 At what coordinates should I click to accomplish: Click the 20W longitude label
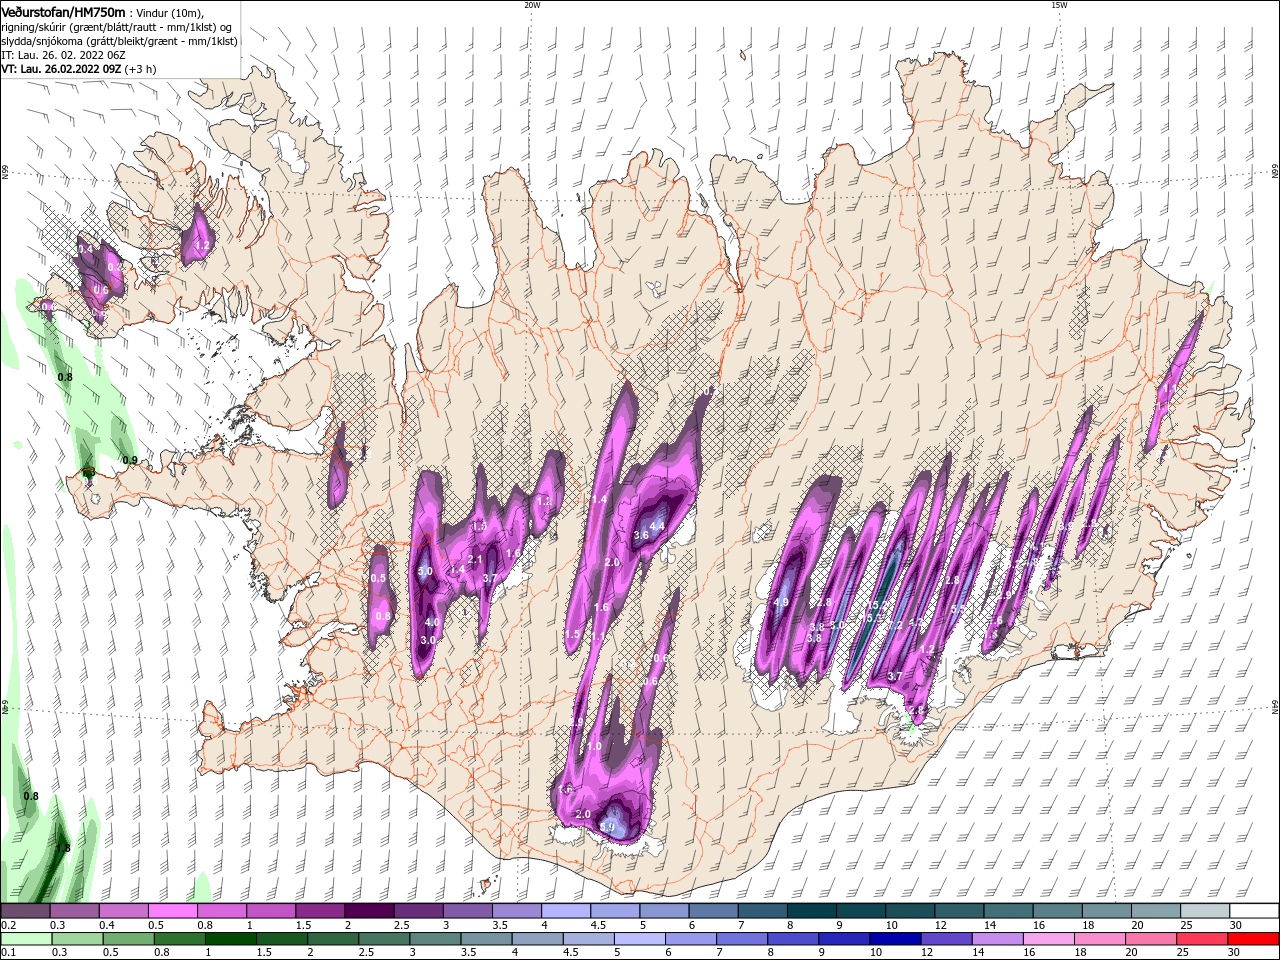coord(532,5)
